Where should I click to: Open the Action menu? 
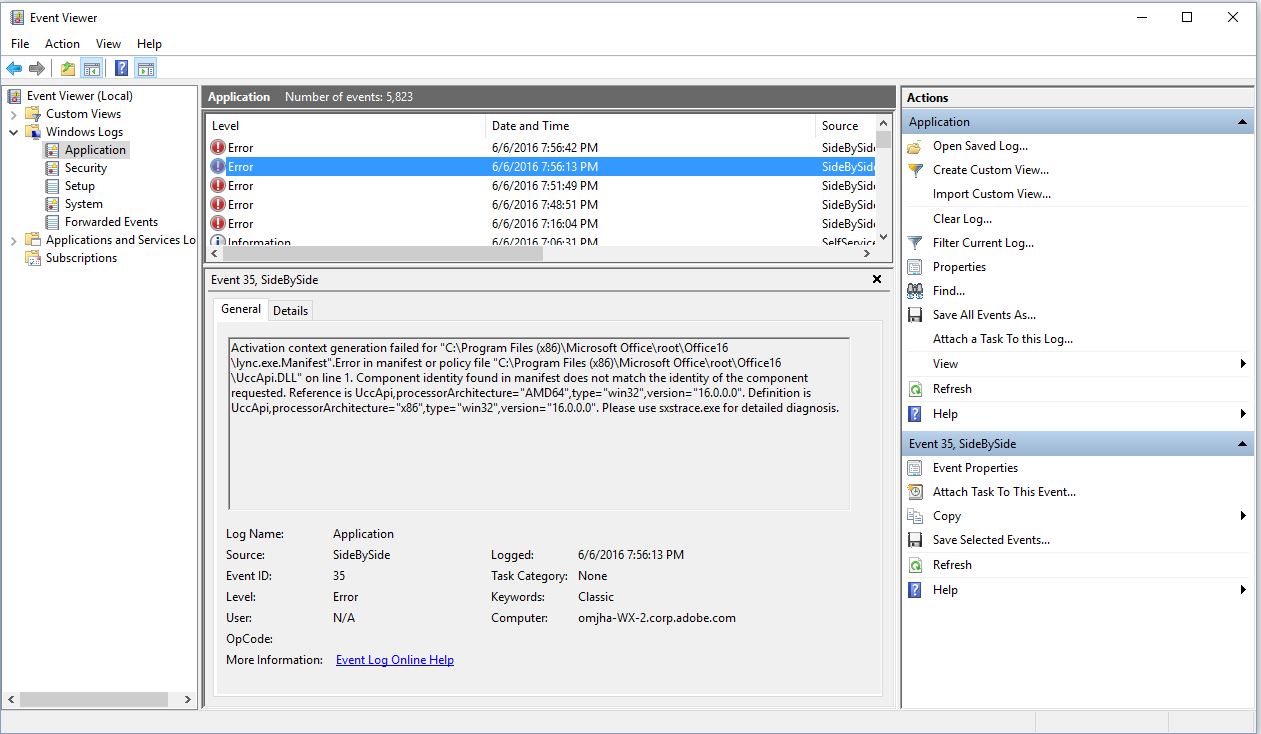[x=62, y=44]
